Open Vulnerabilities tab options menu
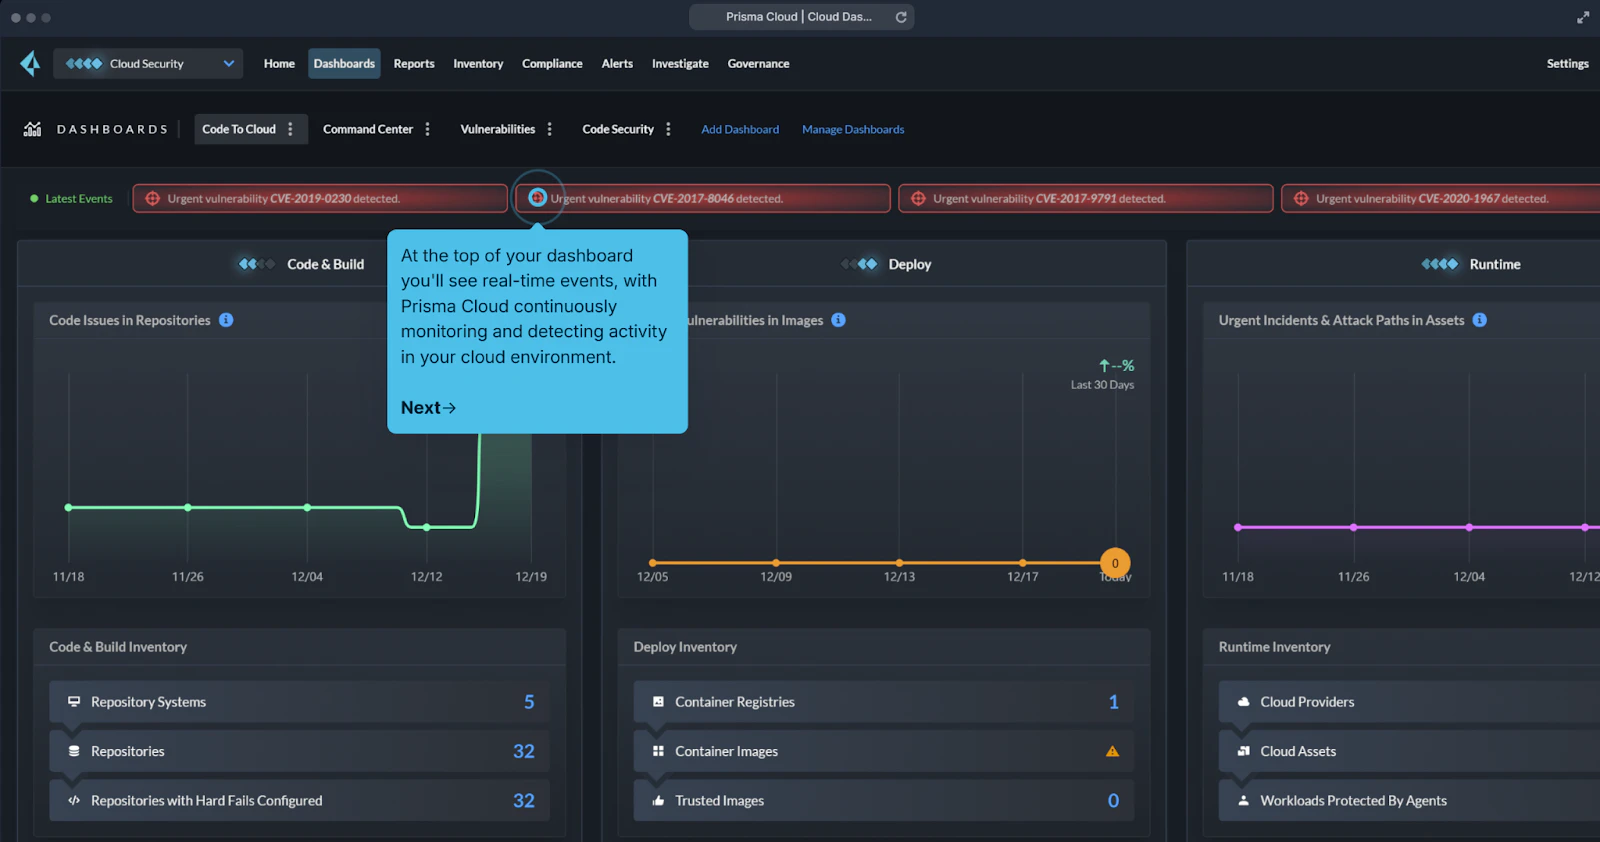The width and height of the screenshot is (1600, 842). pos(550,129)
